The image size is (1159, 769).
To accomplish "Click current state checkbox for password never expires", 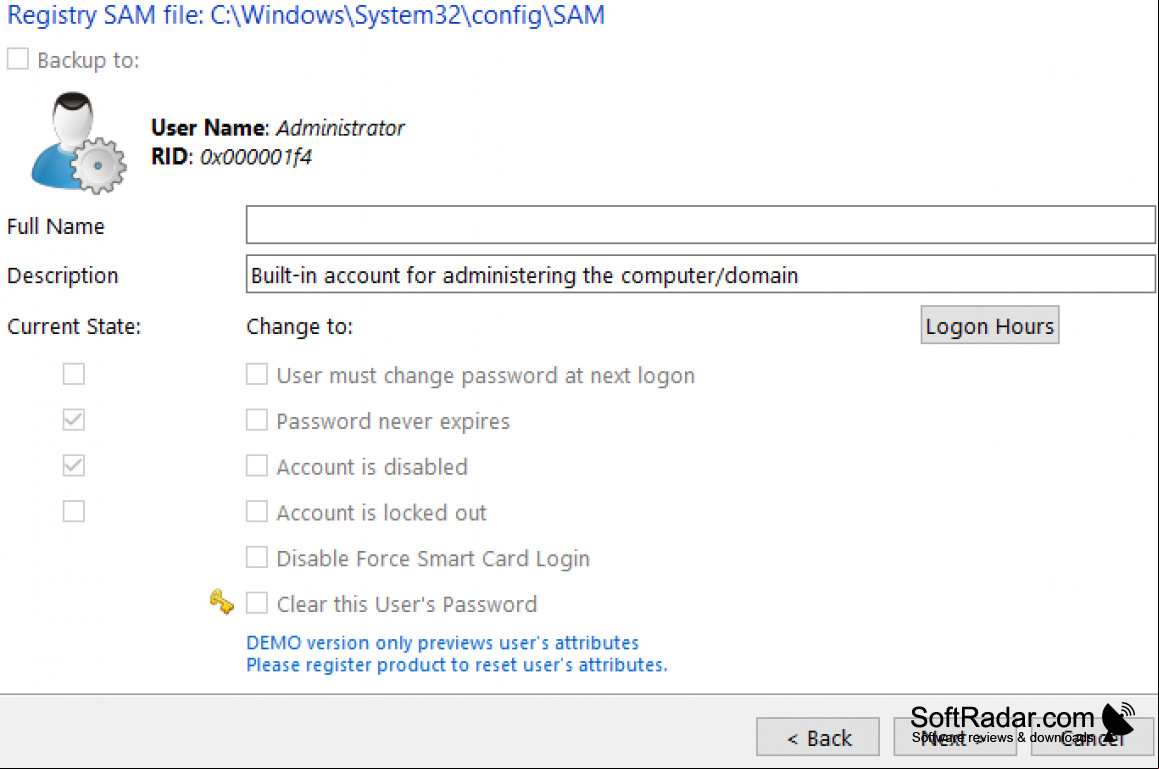I will (73, 420).
